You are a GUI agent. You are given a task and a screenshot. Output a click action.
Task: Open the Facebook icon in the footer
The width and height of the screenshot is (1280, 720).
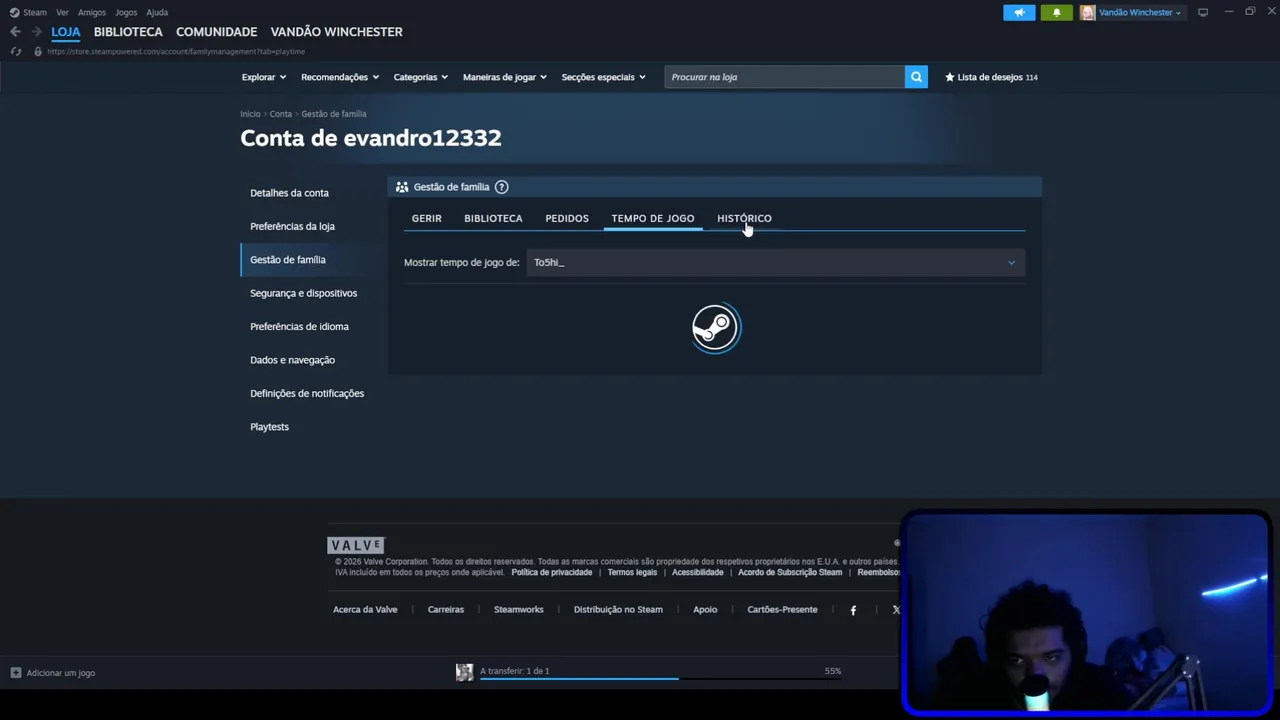click(853, 610)
